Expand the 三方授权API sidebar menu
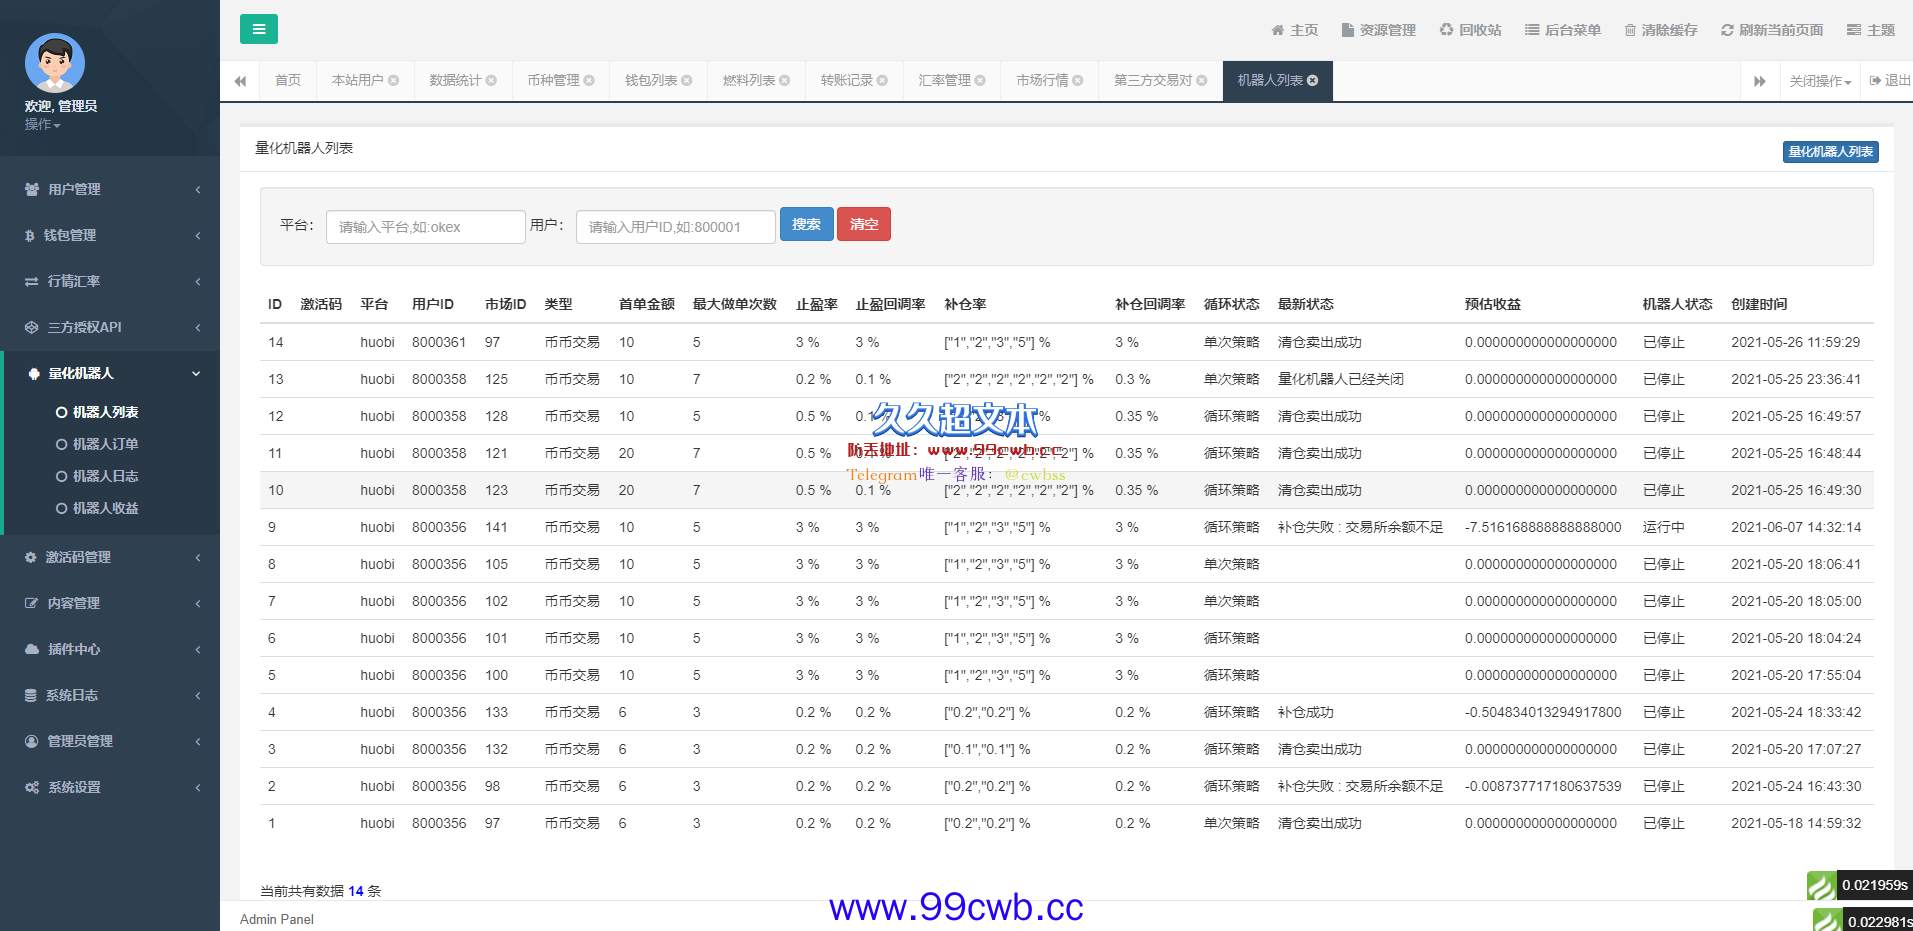1913x931 pixels. point(110,327)
